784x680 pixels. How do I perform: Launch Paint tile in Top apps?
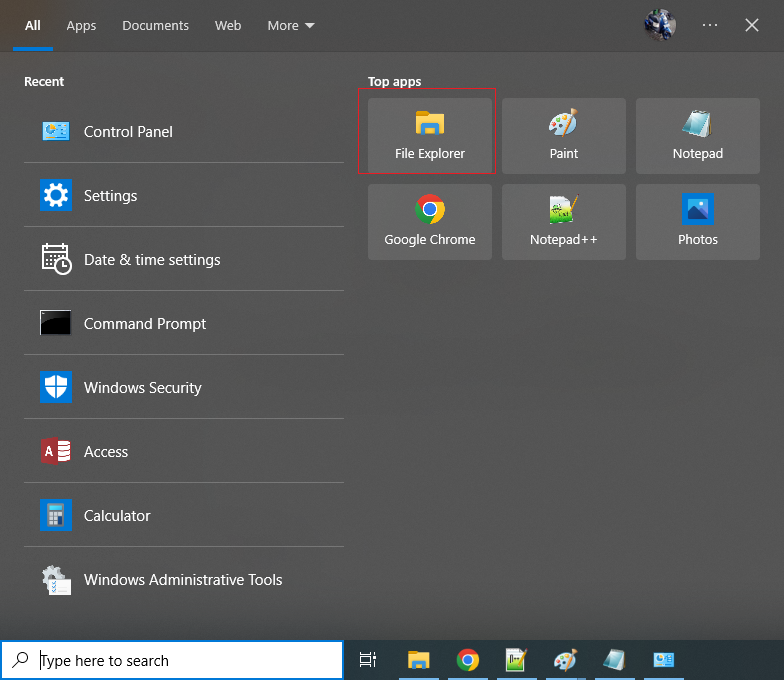[x=564, y=136]
